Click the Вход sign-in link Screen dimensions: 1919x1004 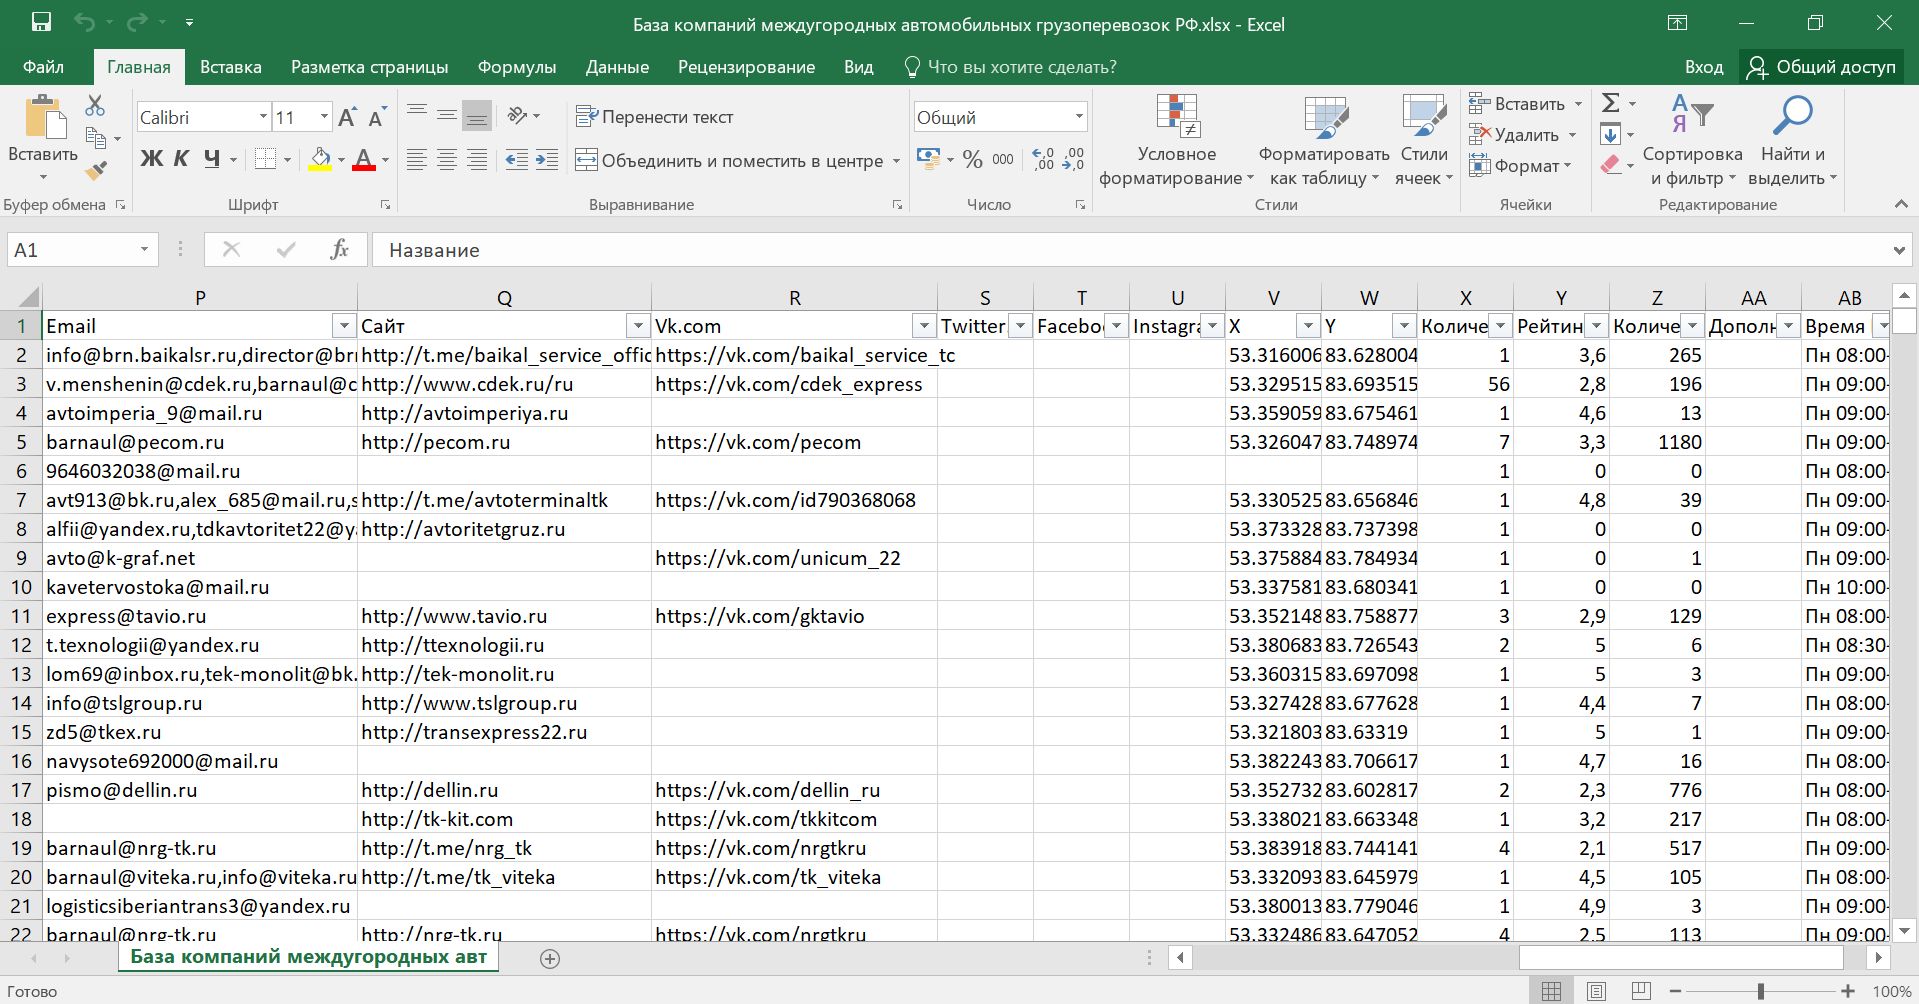[x=1703, y=67]
